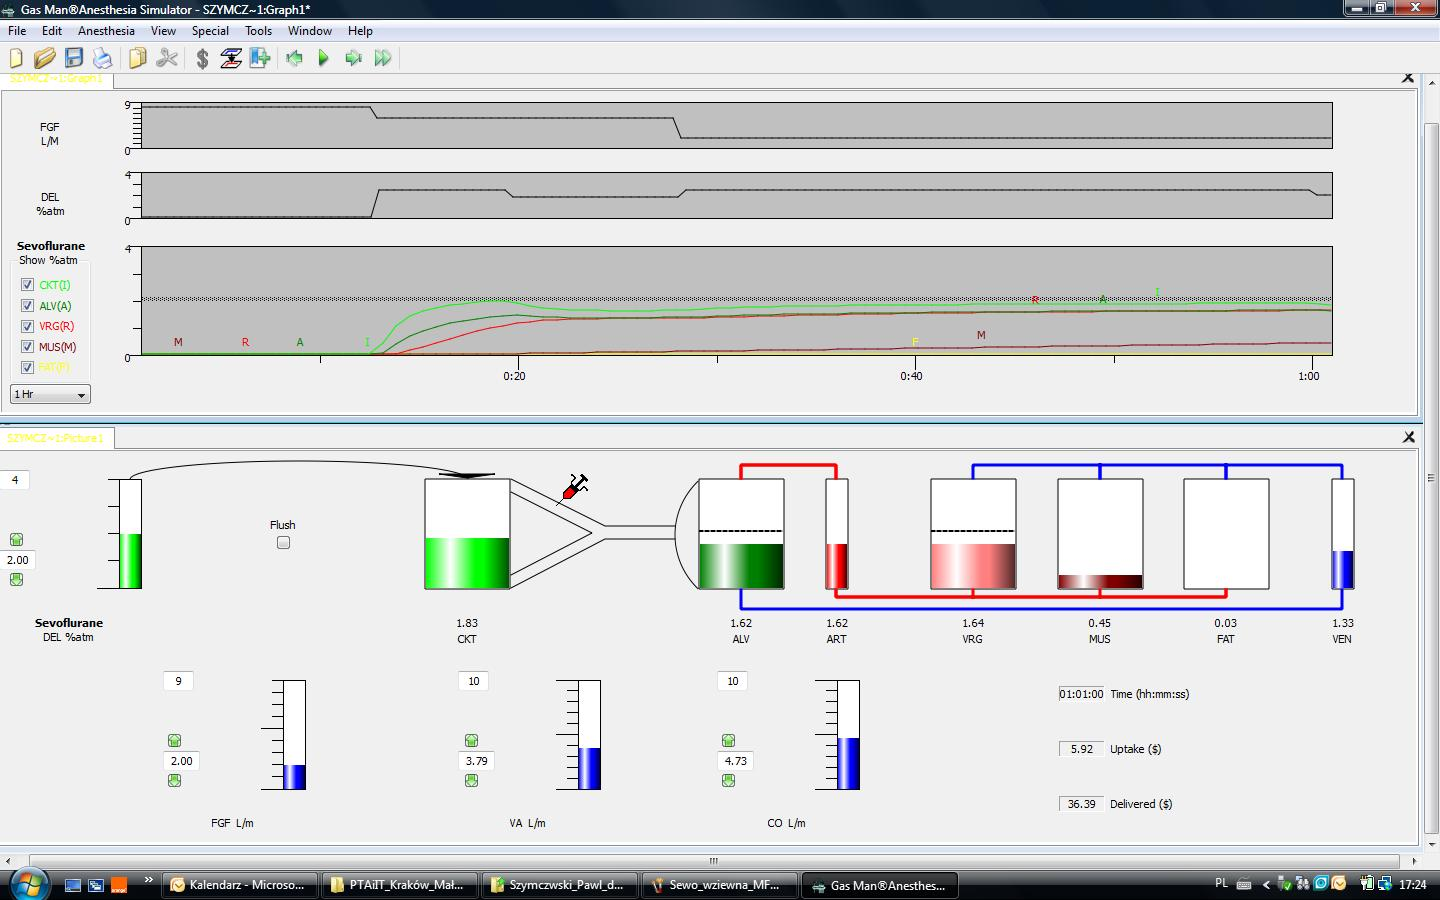This screenshot has height=900, width=1440.
Task: Click the Delivered ($) value 36.39
Action: pyautogui.click(x=1081, y=804)
